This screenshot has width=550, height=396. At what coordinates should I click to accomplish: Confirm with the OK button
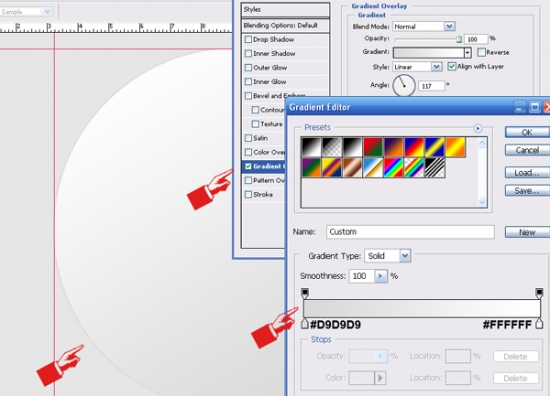pos(527,132)
